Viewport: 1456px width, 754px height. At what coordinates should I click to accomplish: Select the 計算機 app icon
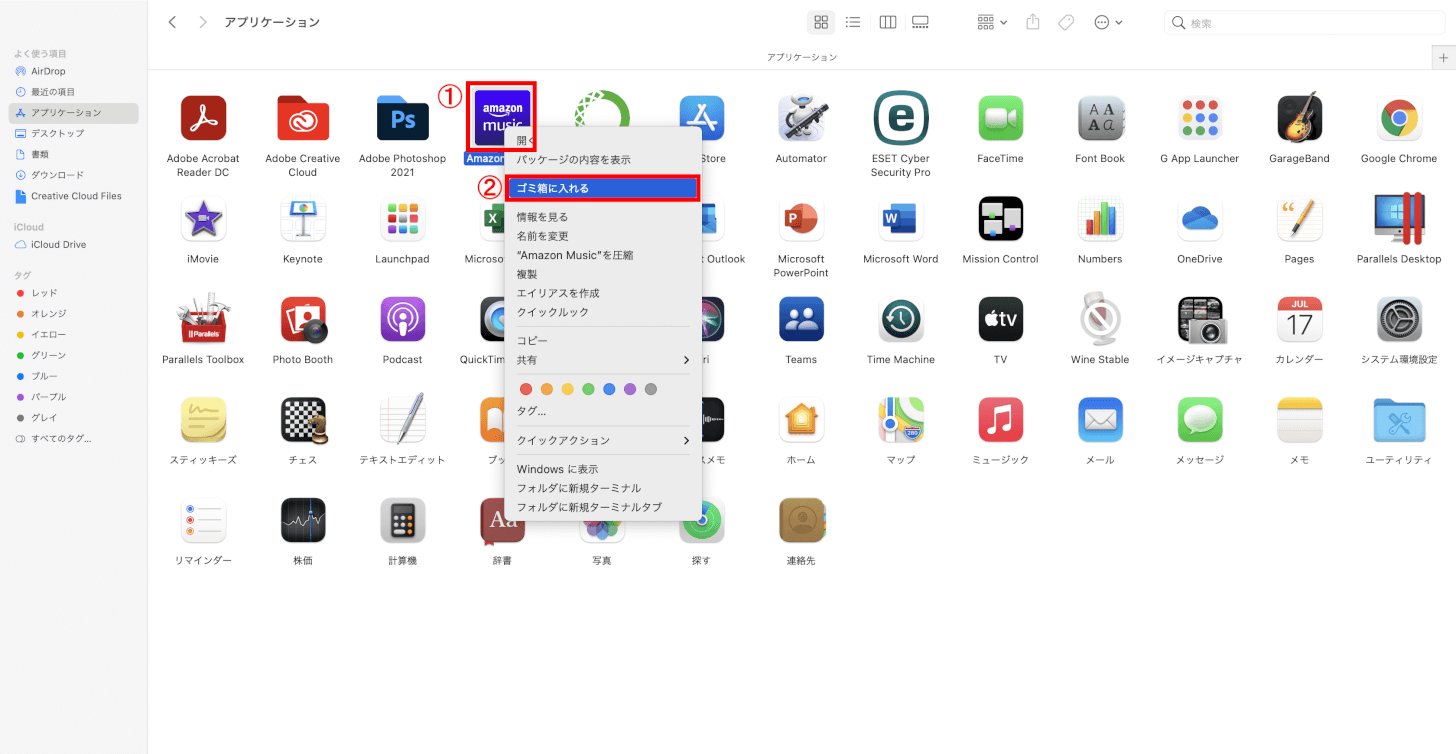click(403, 520)
